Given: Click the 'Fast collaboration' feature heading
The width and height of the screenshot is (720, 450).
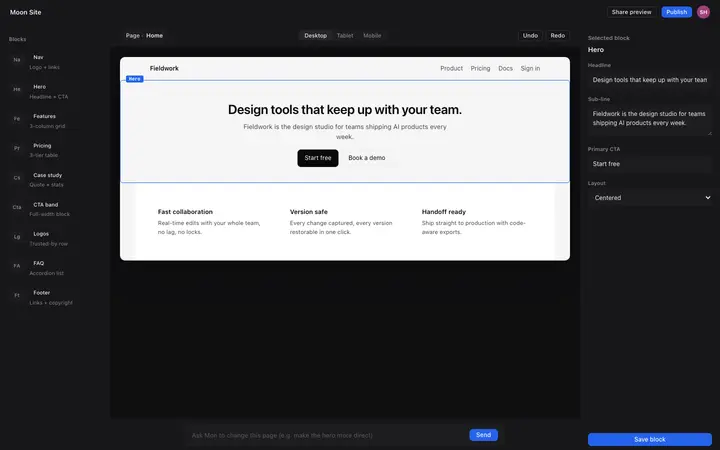Looking at the screenshot, I should pos(185,212).
